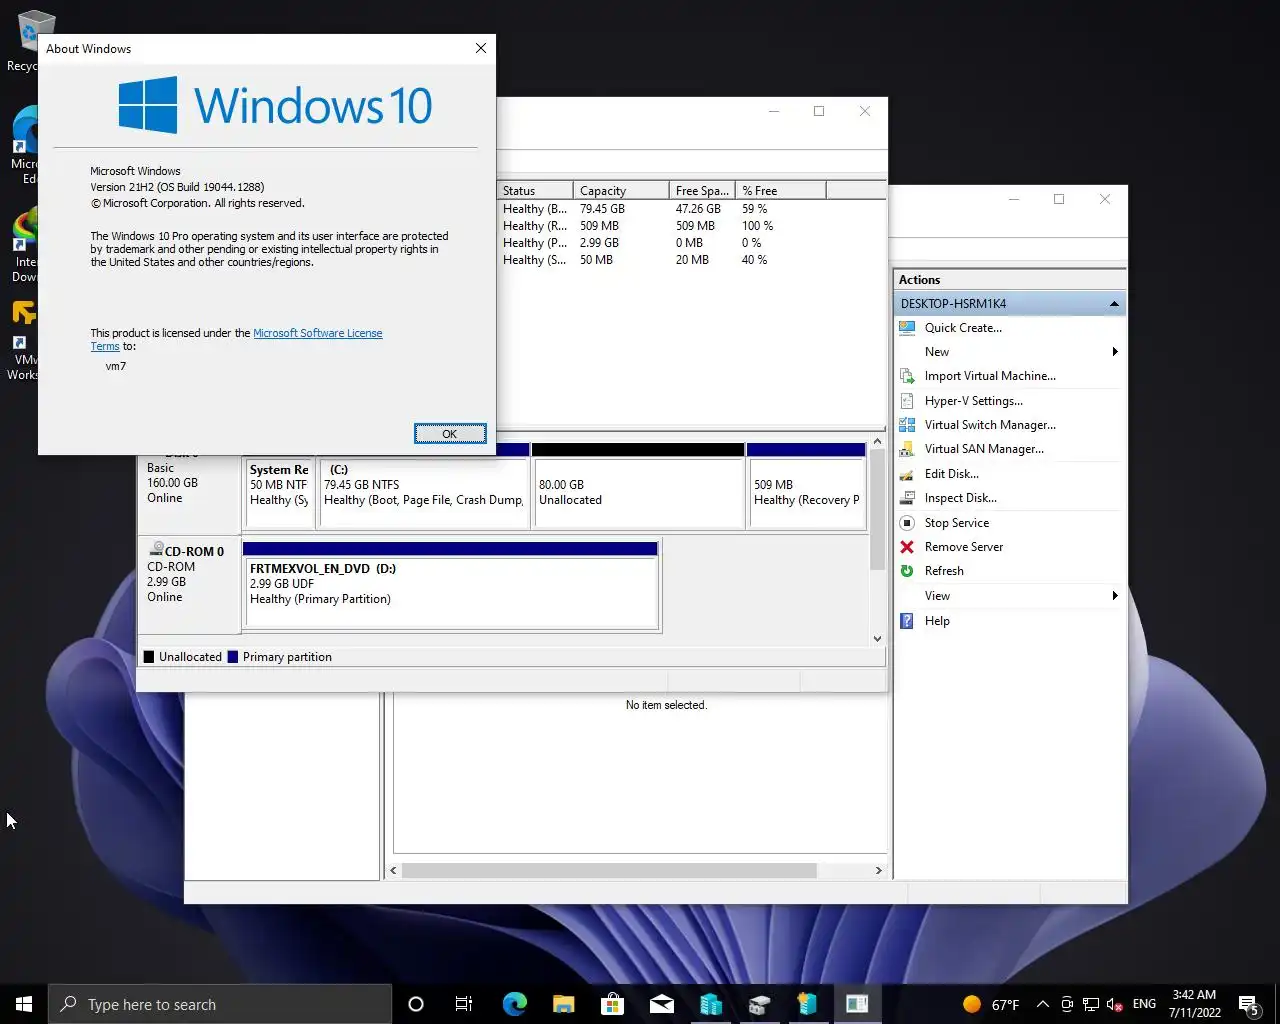Click the red Remove Server icon

[907, 547]
